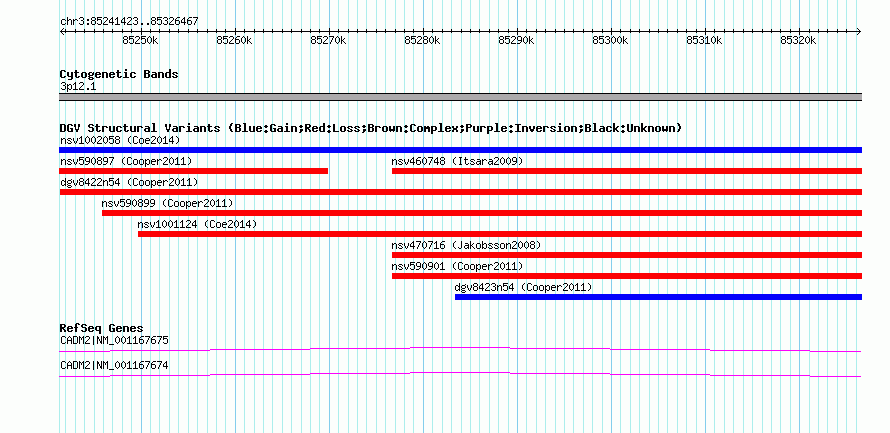Select the magenta CADM2 NM_001167674 gene line
Viewport: 890px width, 433px height.
(x=460, y=375)
